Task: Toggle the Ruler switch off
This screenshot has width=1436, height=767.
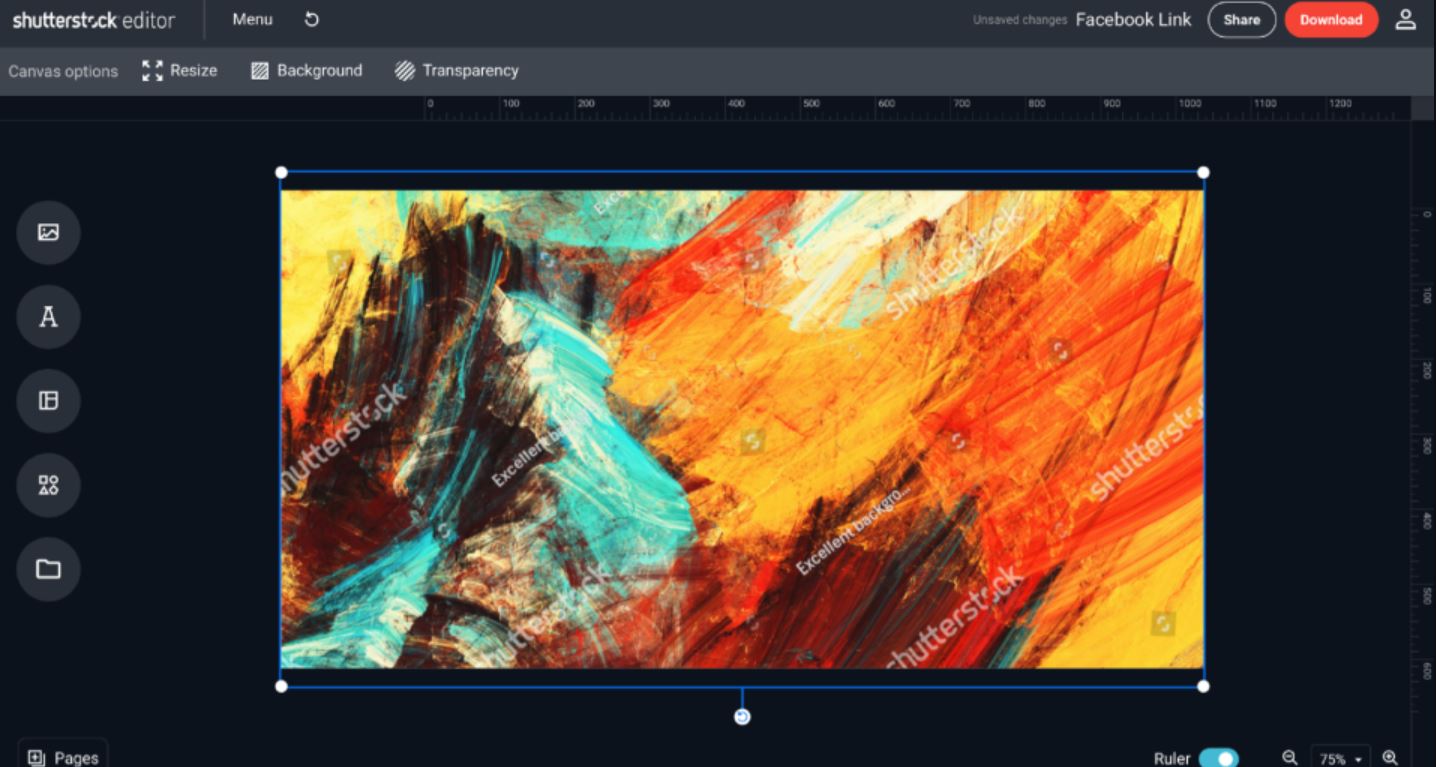Action: (x=1218, y=758)
